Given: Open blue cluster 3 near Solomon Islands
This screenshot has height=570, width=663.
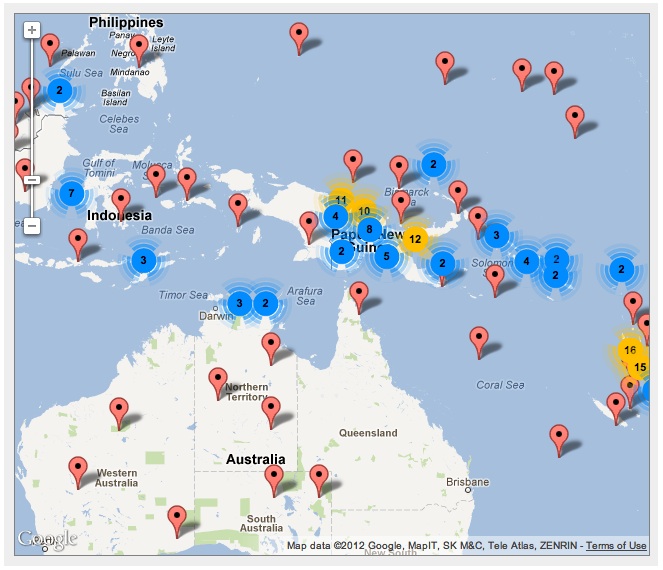Looking at the screenshot, I should 496,235.
